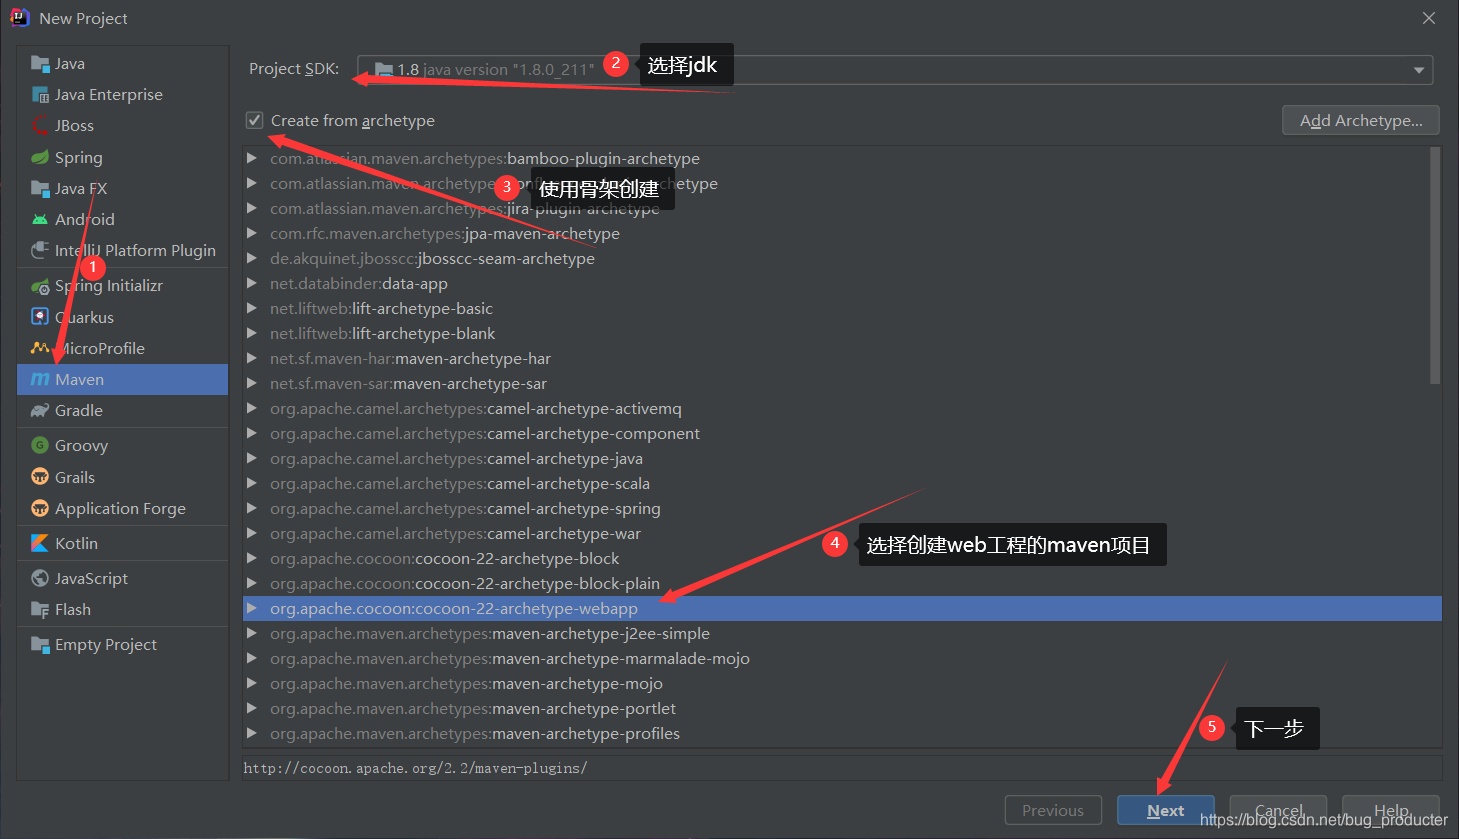Click the Grails icon
Screen dimensions: 1459x839
tap(40, 477)
